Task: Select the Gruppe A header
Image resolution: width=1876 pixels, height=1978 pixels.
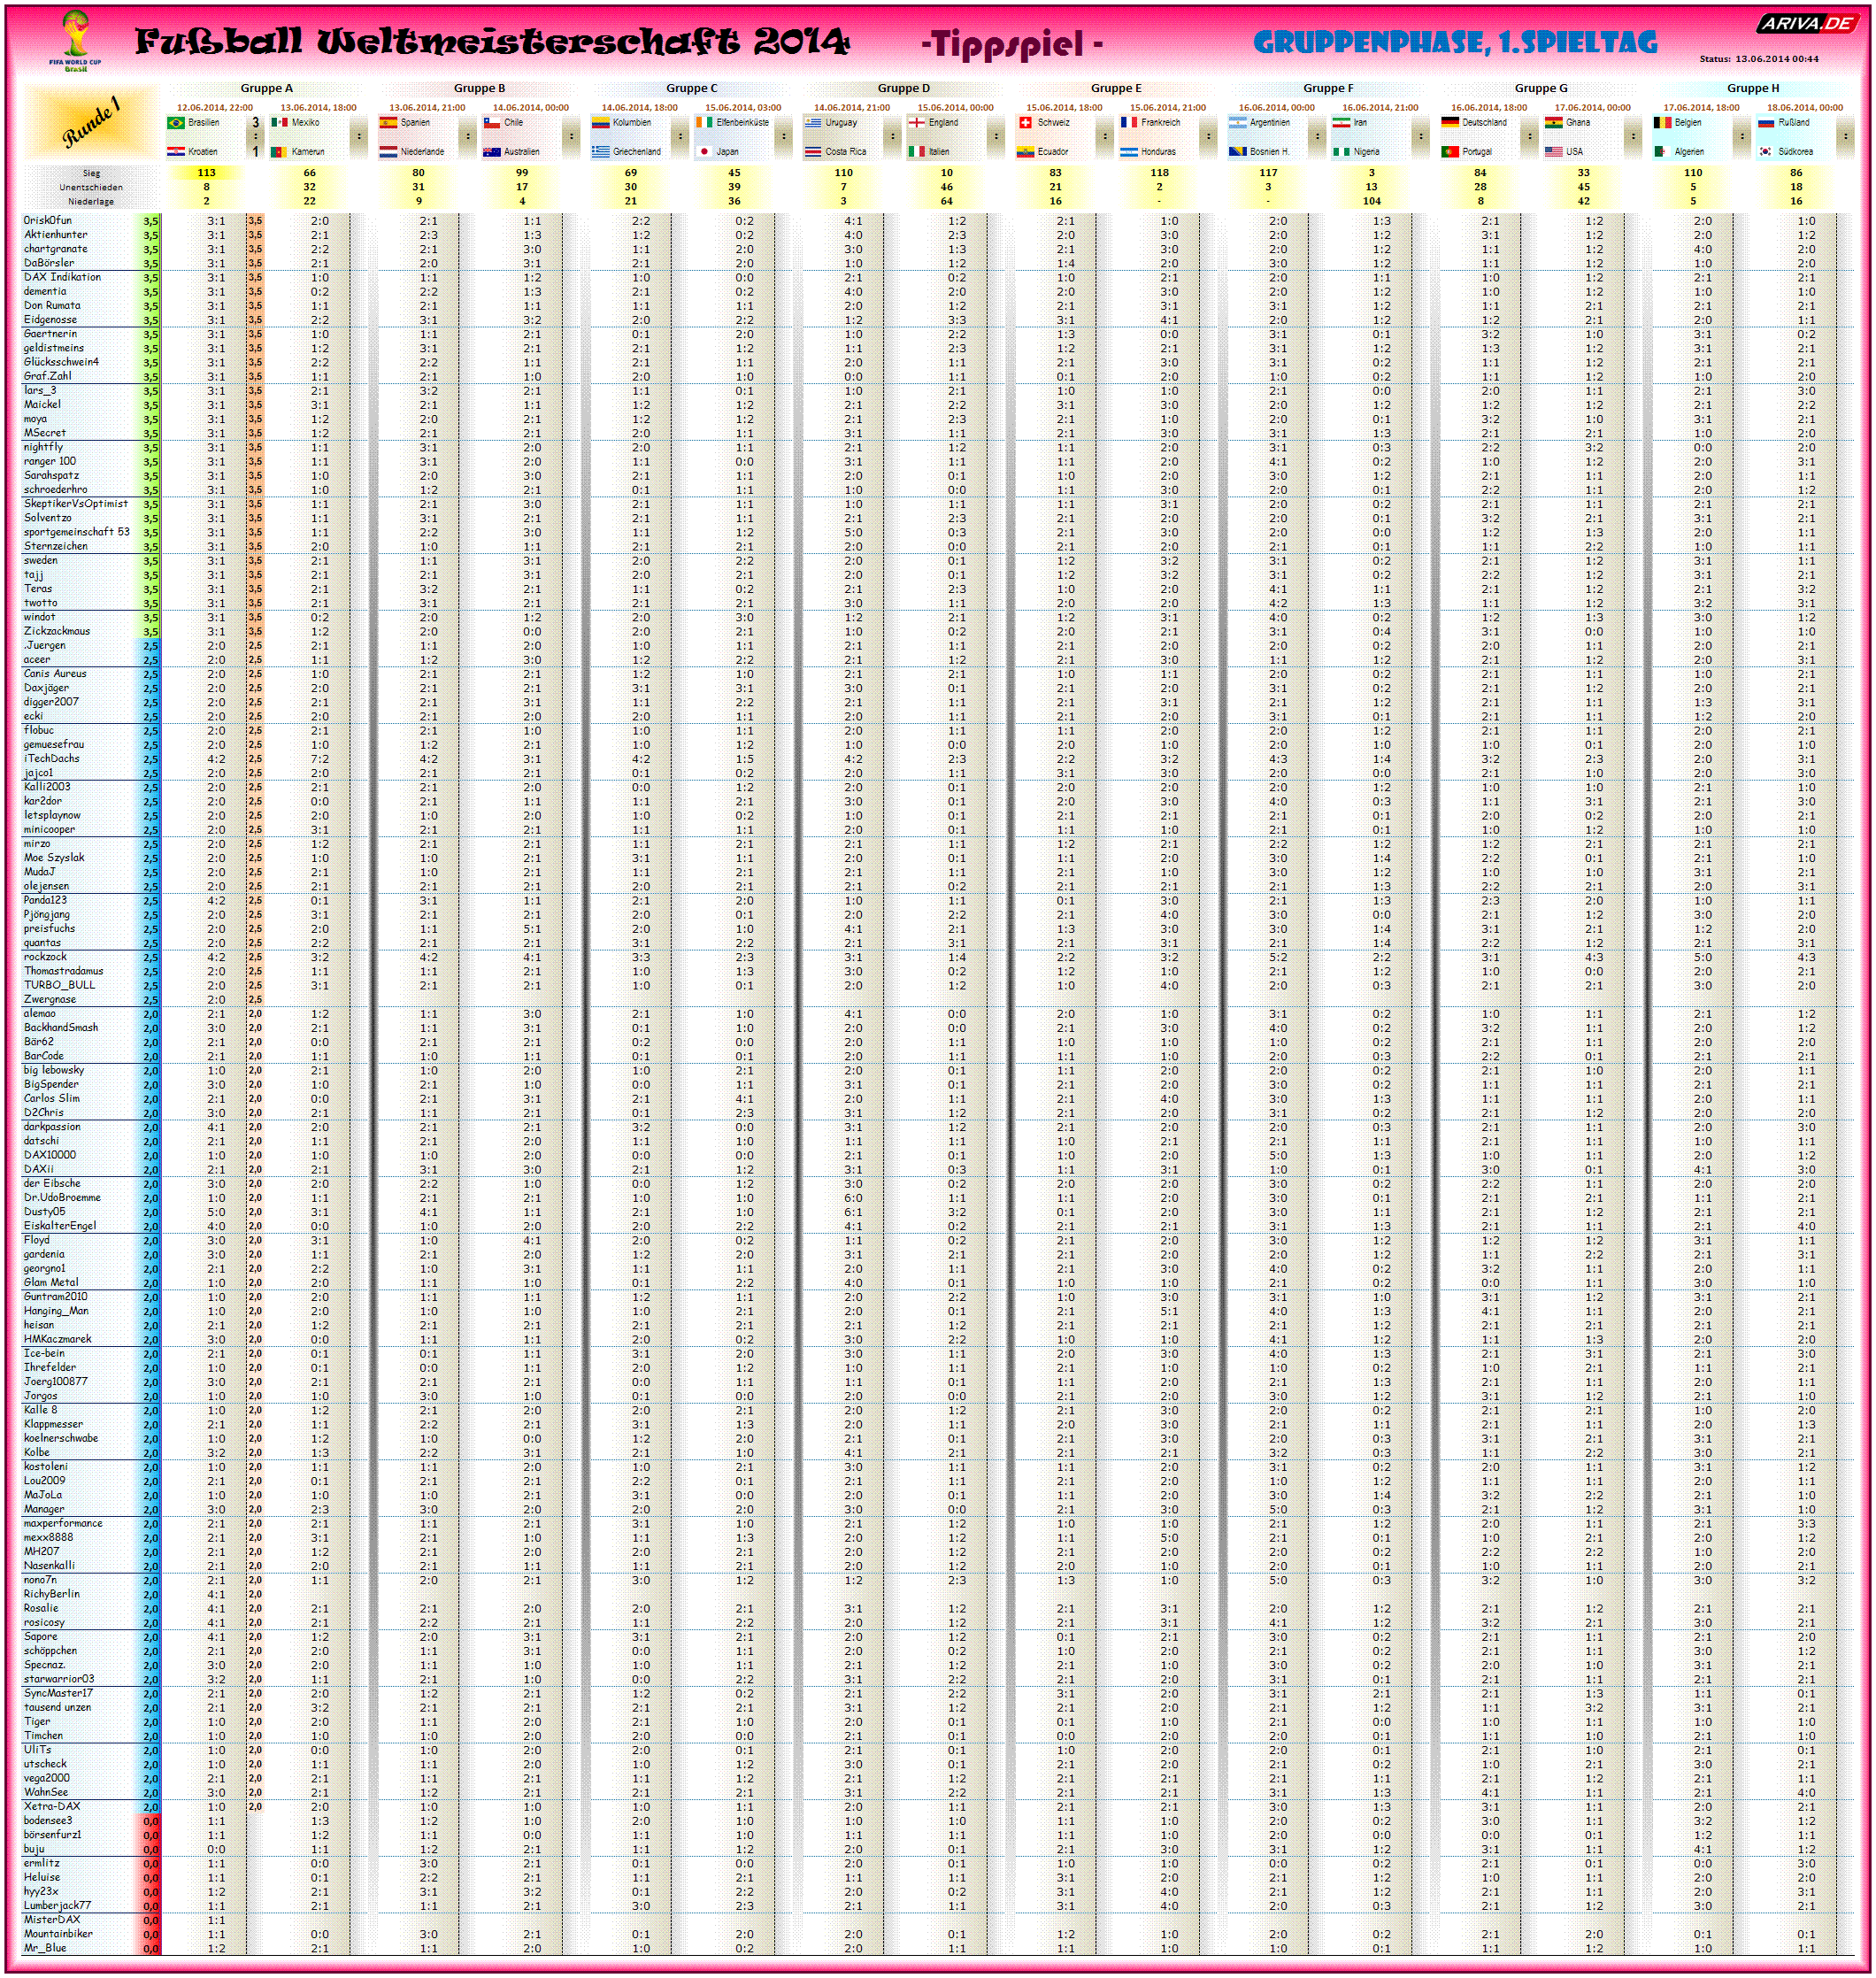Action: (267, 89)
